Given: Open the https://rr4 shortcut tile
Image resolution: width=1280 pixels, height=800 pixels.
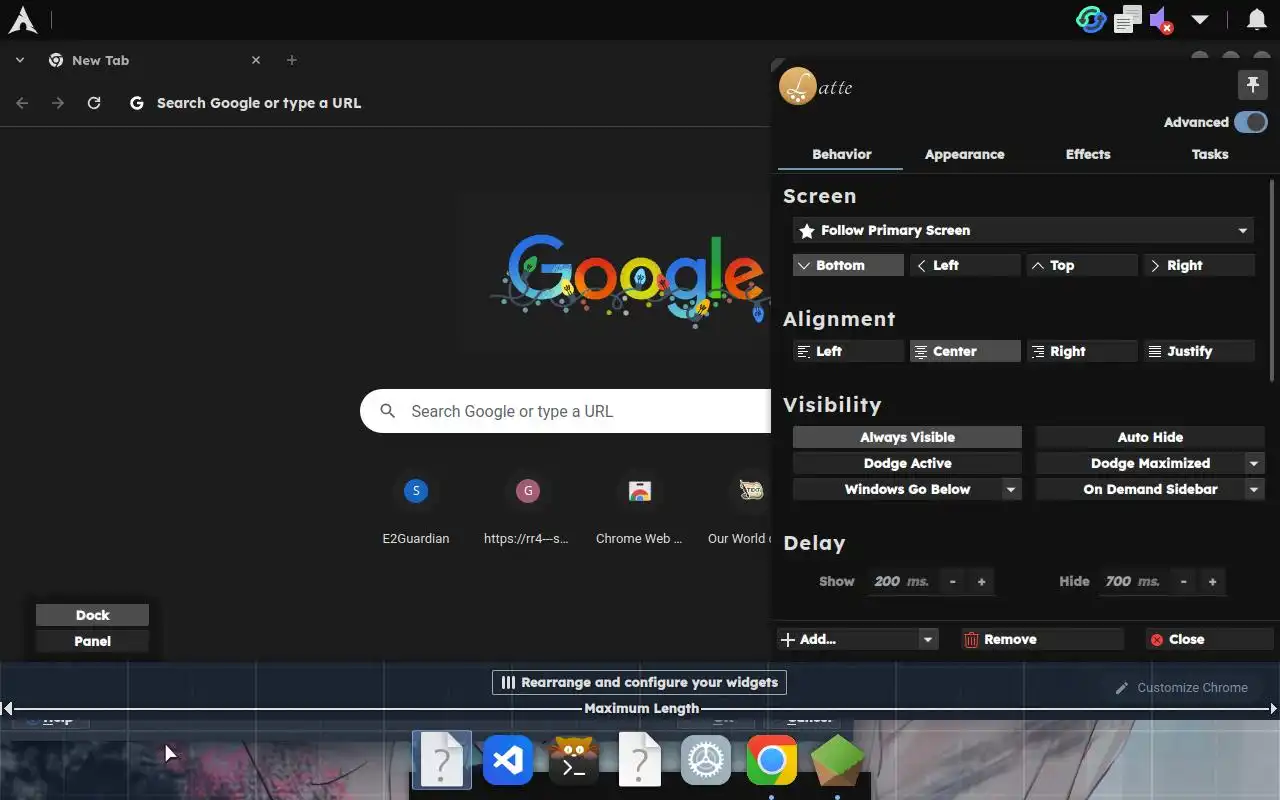Looking at the screenshot, I should click(527, 510).
